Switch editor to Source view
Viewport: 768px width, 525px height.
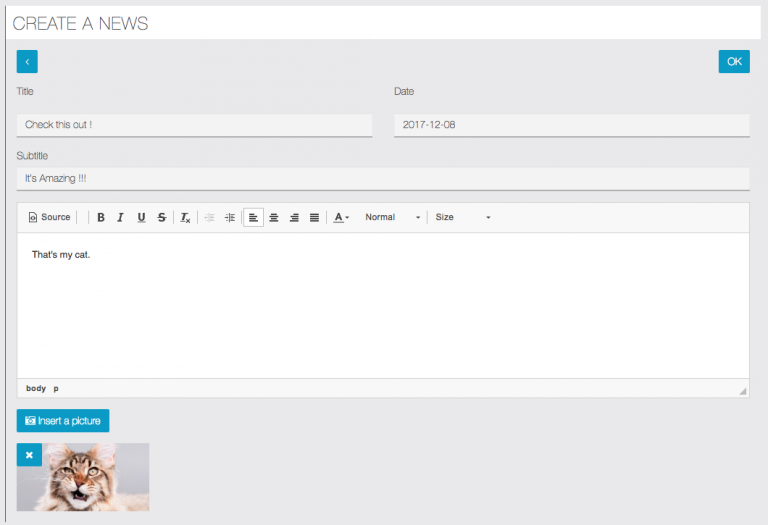[x=50, y=217]
